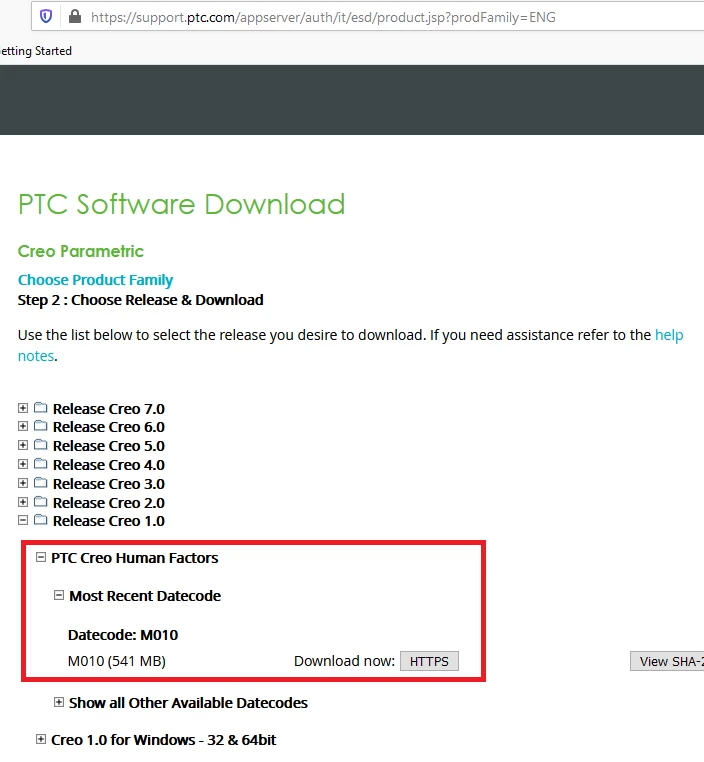Click the Download now: label
Image resolution: width=704 pixels, height=762 pixels.
click(x=344, y=661)
